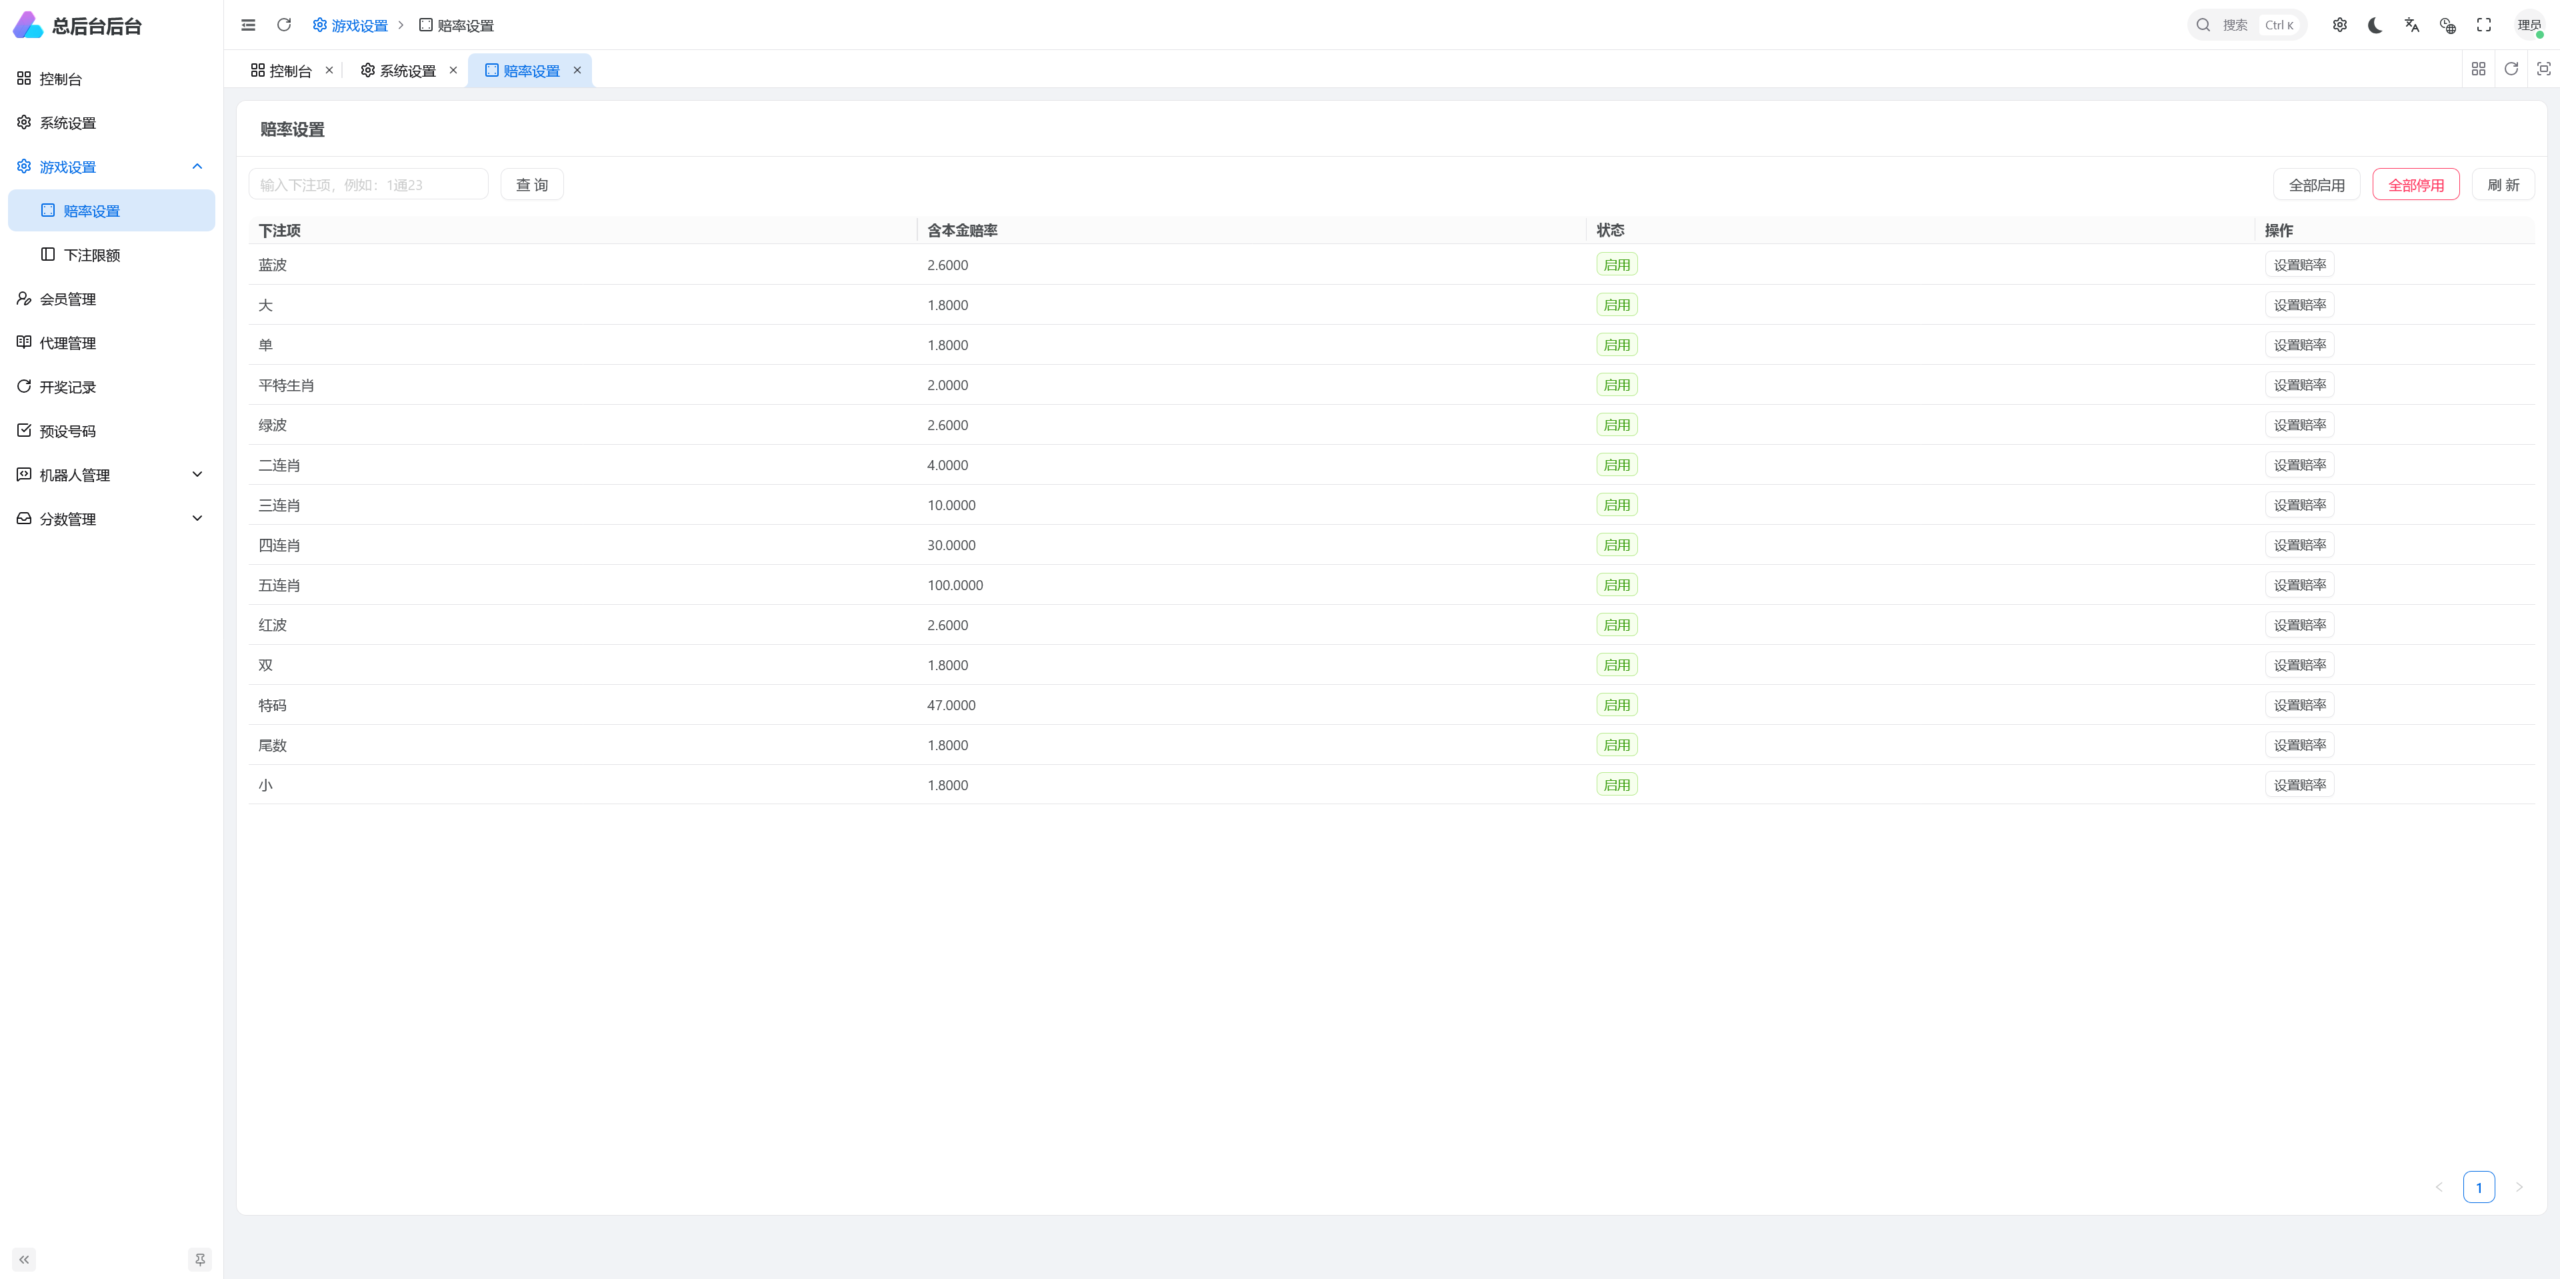Viewport: 2560px width, 1279px height.
Task: Focus the 输入下注项 search field
Action: pyautogui.click(x=368, y=185)
